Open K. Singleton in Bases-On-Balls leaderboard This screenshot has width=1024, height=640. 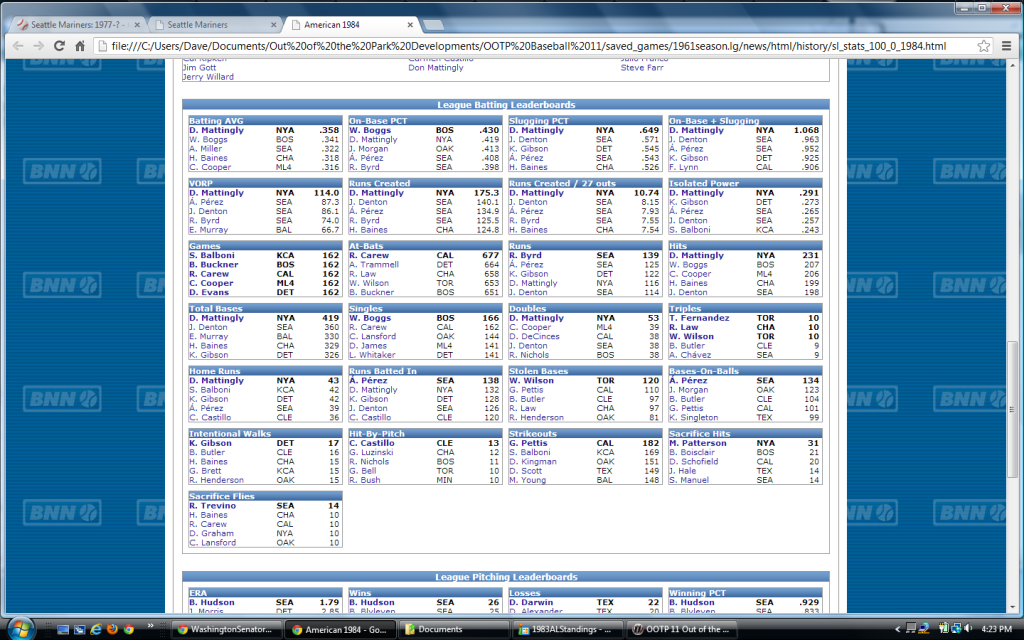click(693, 418)
